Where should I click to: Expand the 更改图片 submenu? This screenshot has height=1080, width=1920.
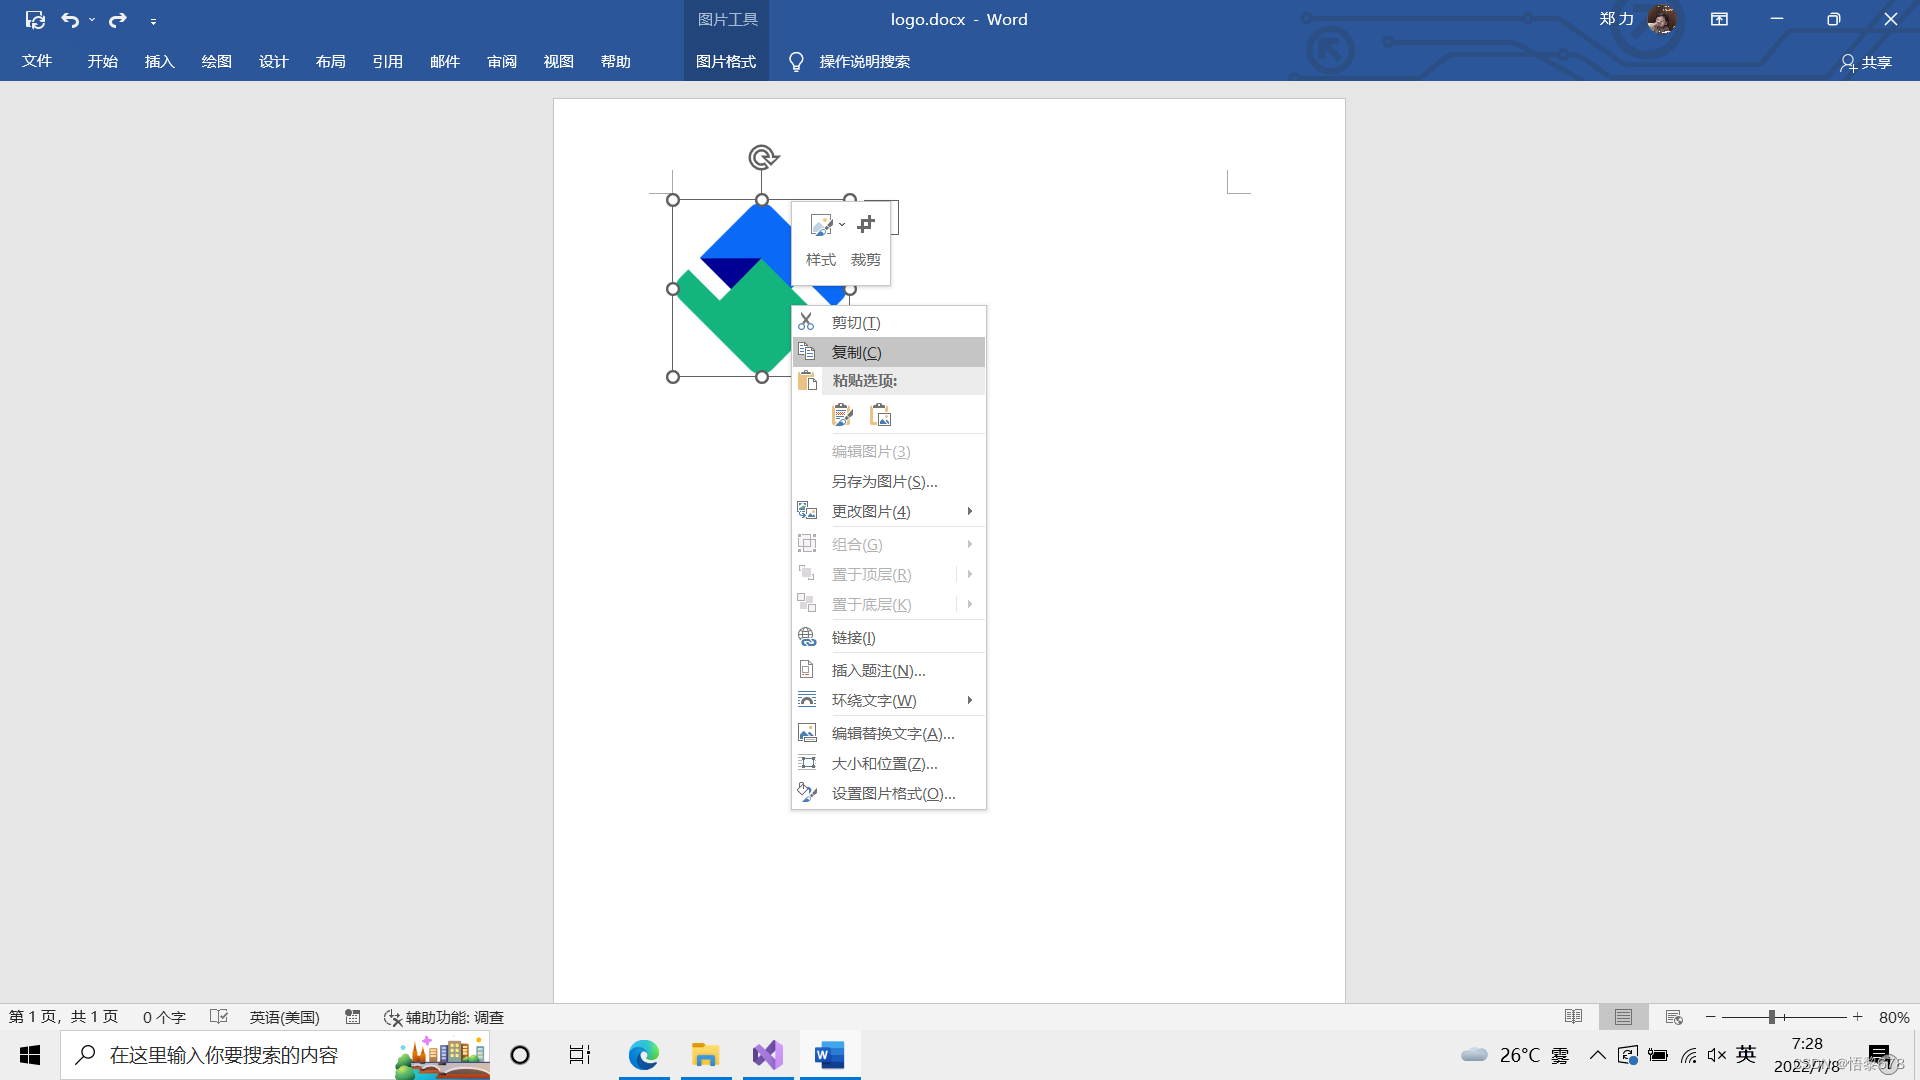click(969, 511)
